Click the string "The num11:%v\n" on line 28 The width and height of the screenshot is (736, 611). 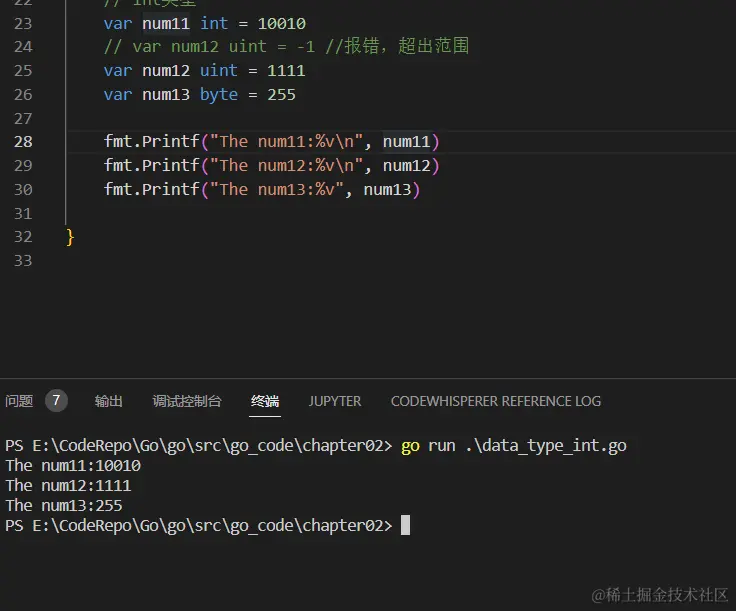[x=286, y=142]
